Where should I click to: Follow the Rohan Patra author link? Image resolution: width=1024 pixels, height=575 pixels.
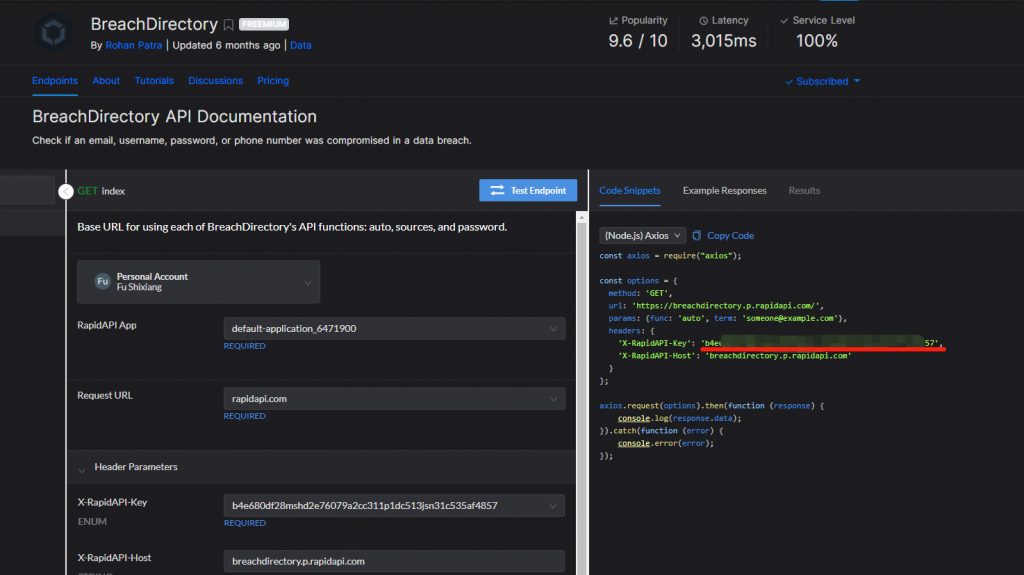[x=136, y=46]
